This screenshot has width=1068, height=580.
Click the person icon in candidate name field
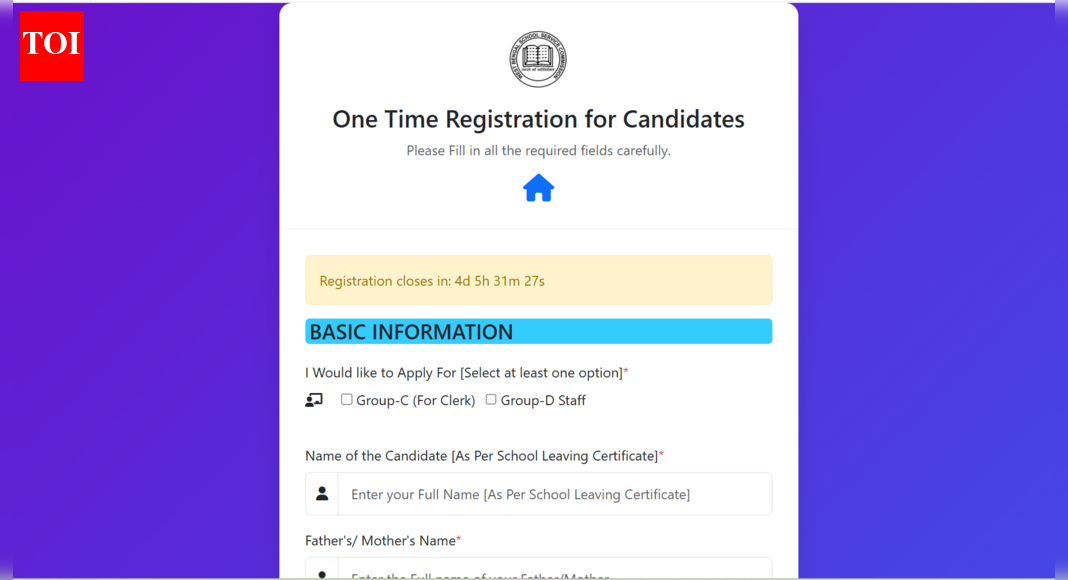point(322,493)
